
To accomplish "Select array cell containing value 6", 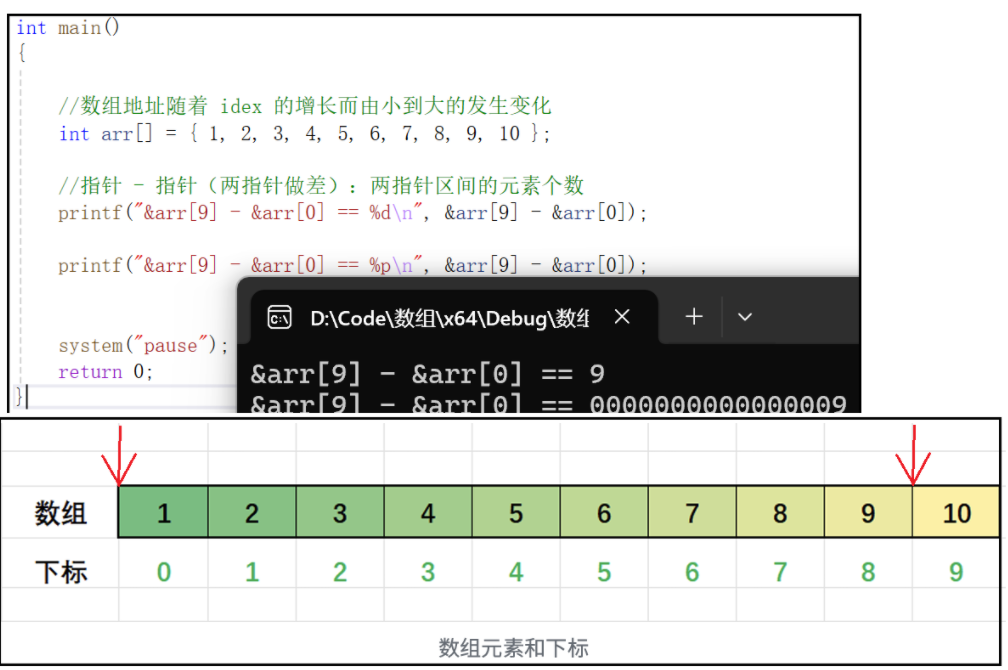I will pyautogui.click(x=604, y=512).
